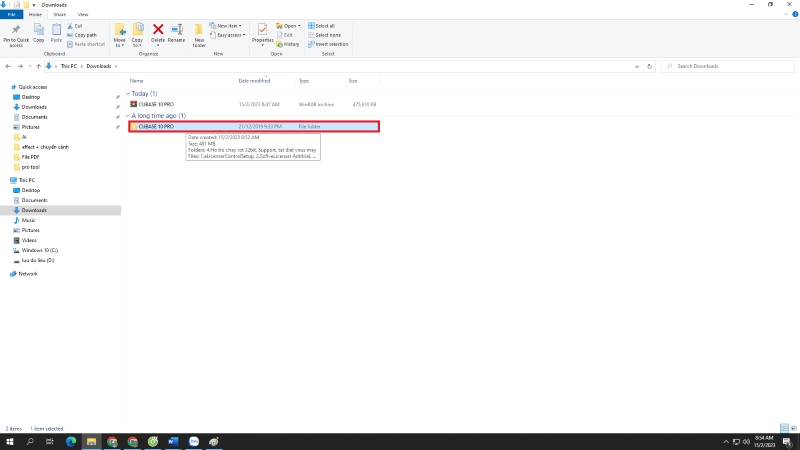This screenshot has height=450, width=800.
Task: Select the CUBASE 10 PRO WinRAR archive
Action: pos(254,105)
